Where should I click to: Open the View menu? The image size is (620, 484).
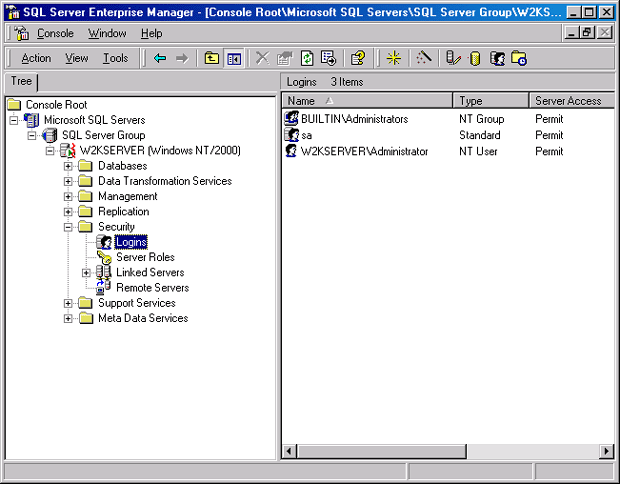pyautogui.click(x=77, y=58)
